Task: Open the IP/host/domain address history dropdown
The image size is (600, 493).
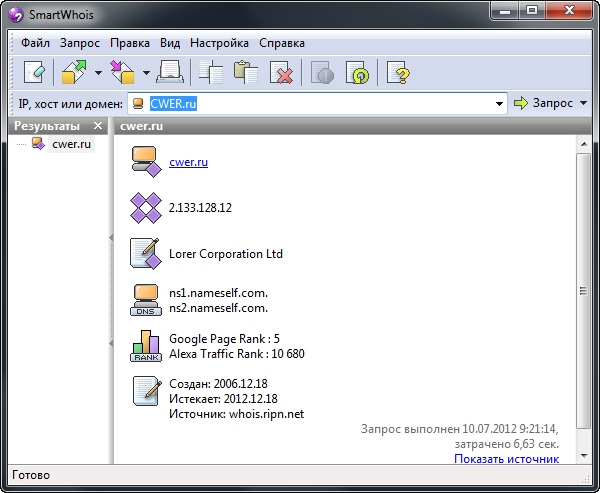Action: coord(500,103)
